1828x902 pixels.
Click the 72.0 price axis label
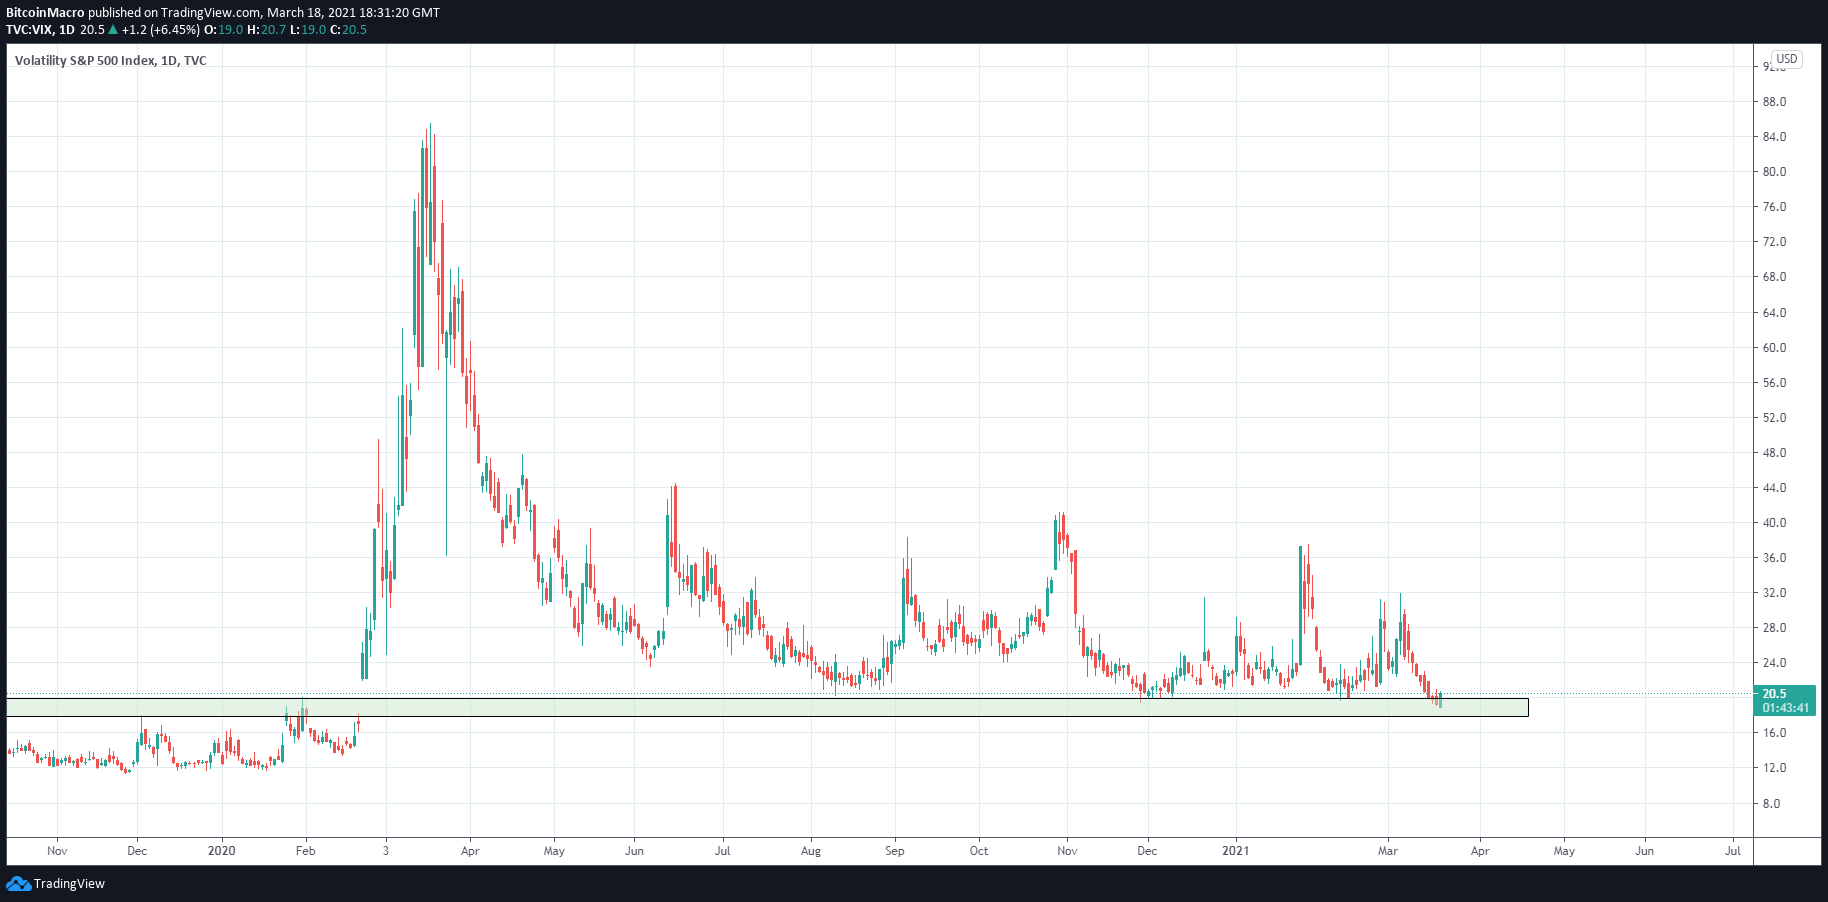[x=1774, y=242]
